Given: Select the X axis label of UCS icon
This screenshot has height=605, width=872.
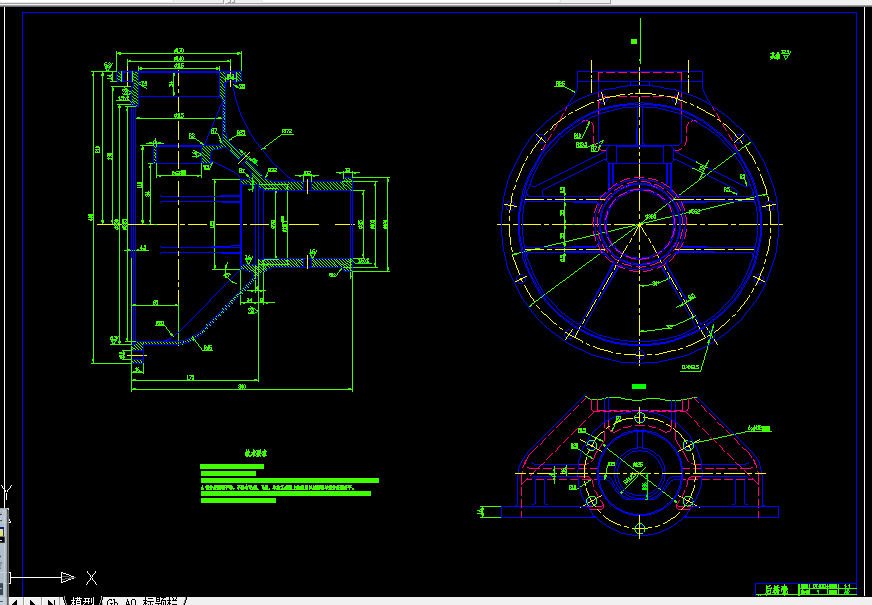Looking at the screenshot, I should pyautogui.click(x=92, y=578).
